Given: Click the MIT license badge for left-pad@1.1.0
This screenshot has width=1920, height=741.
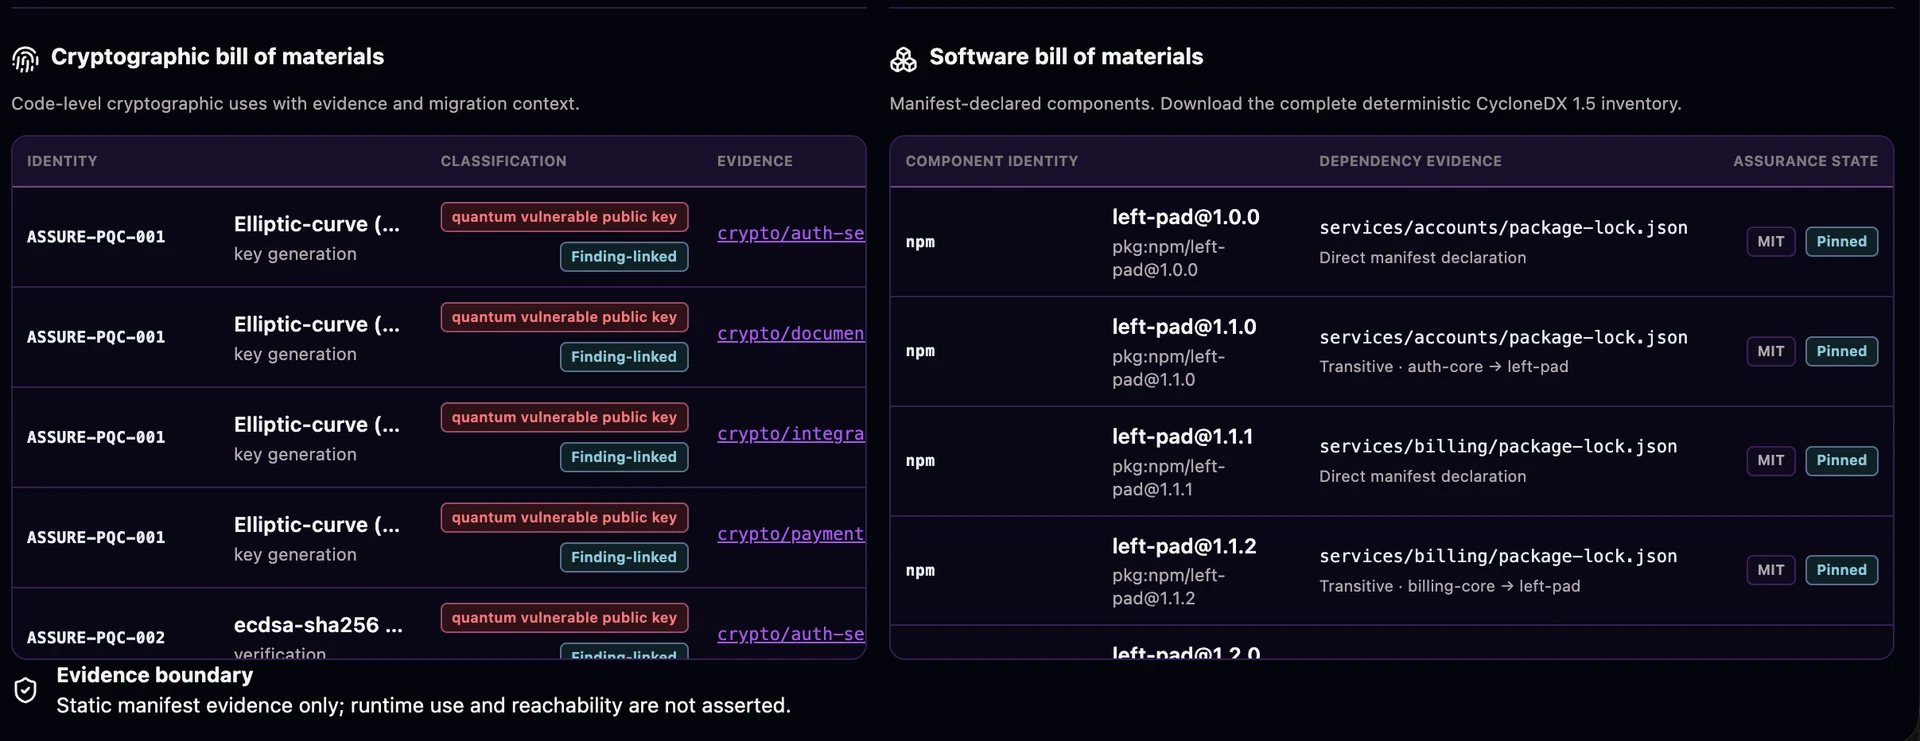Looking at the screenshot, I should (1771, 351).
